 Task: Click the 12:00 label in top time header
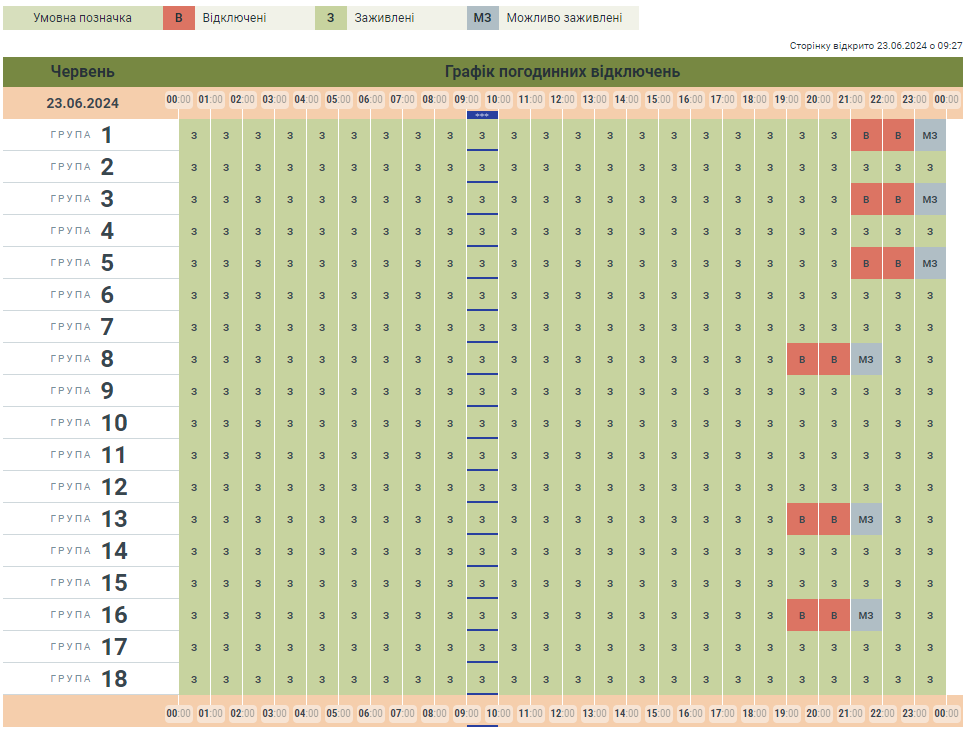click(x=562, y=99)
